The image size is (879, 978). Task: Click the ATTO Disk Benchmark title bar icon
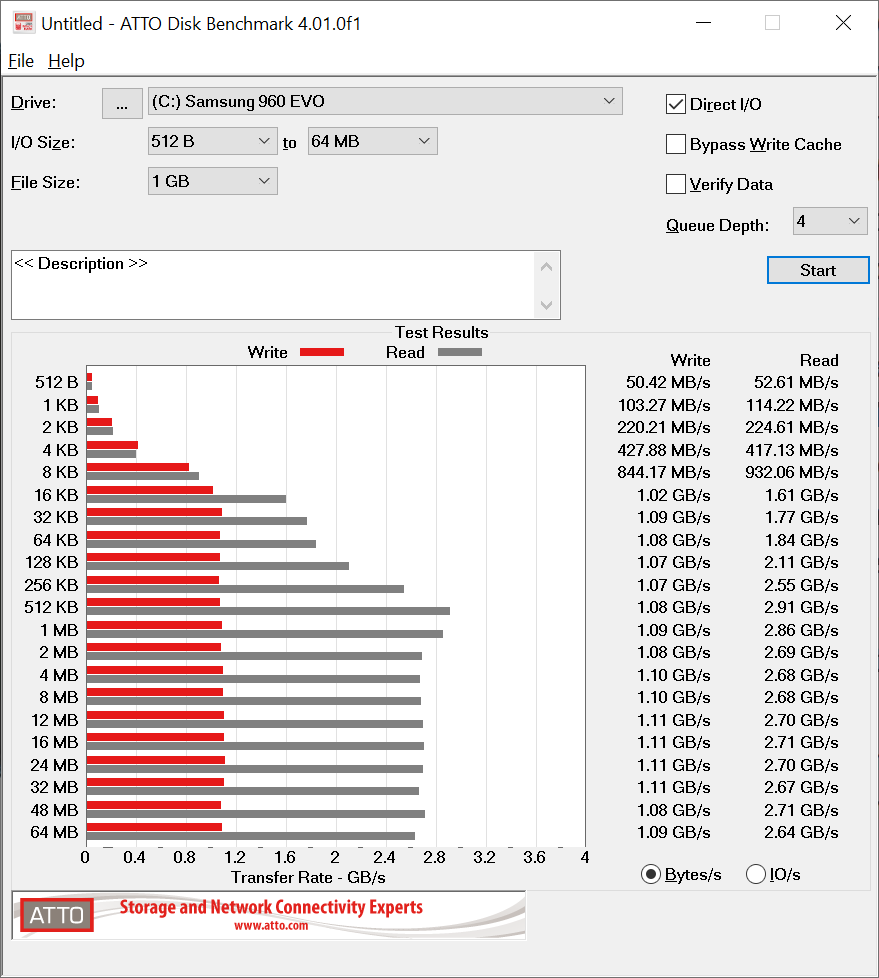[x=23, y=23]
